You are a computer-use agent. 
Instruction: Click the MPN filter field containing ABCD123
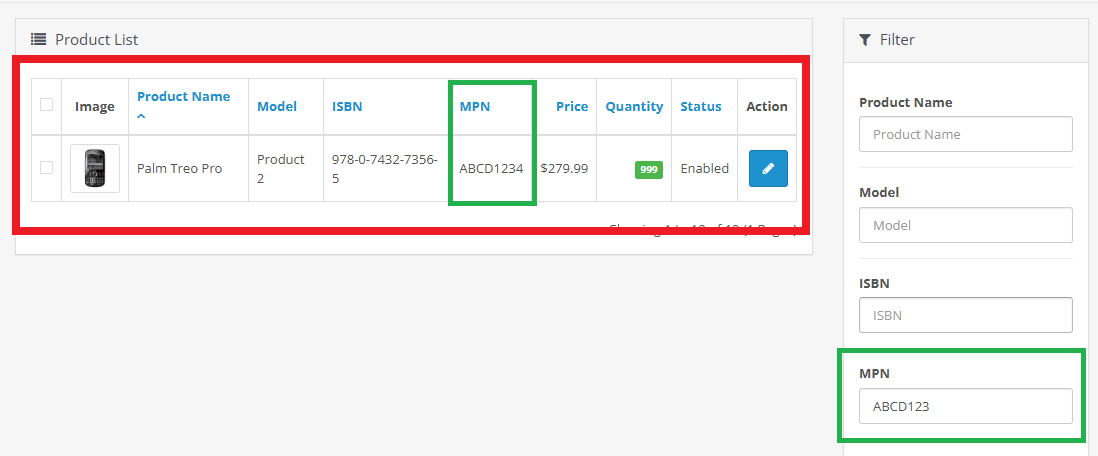click(x=965, y=406)
